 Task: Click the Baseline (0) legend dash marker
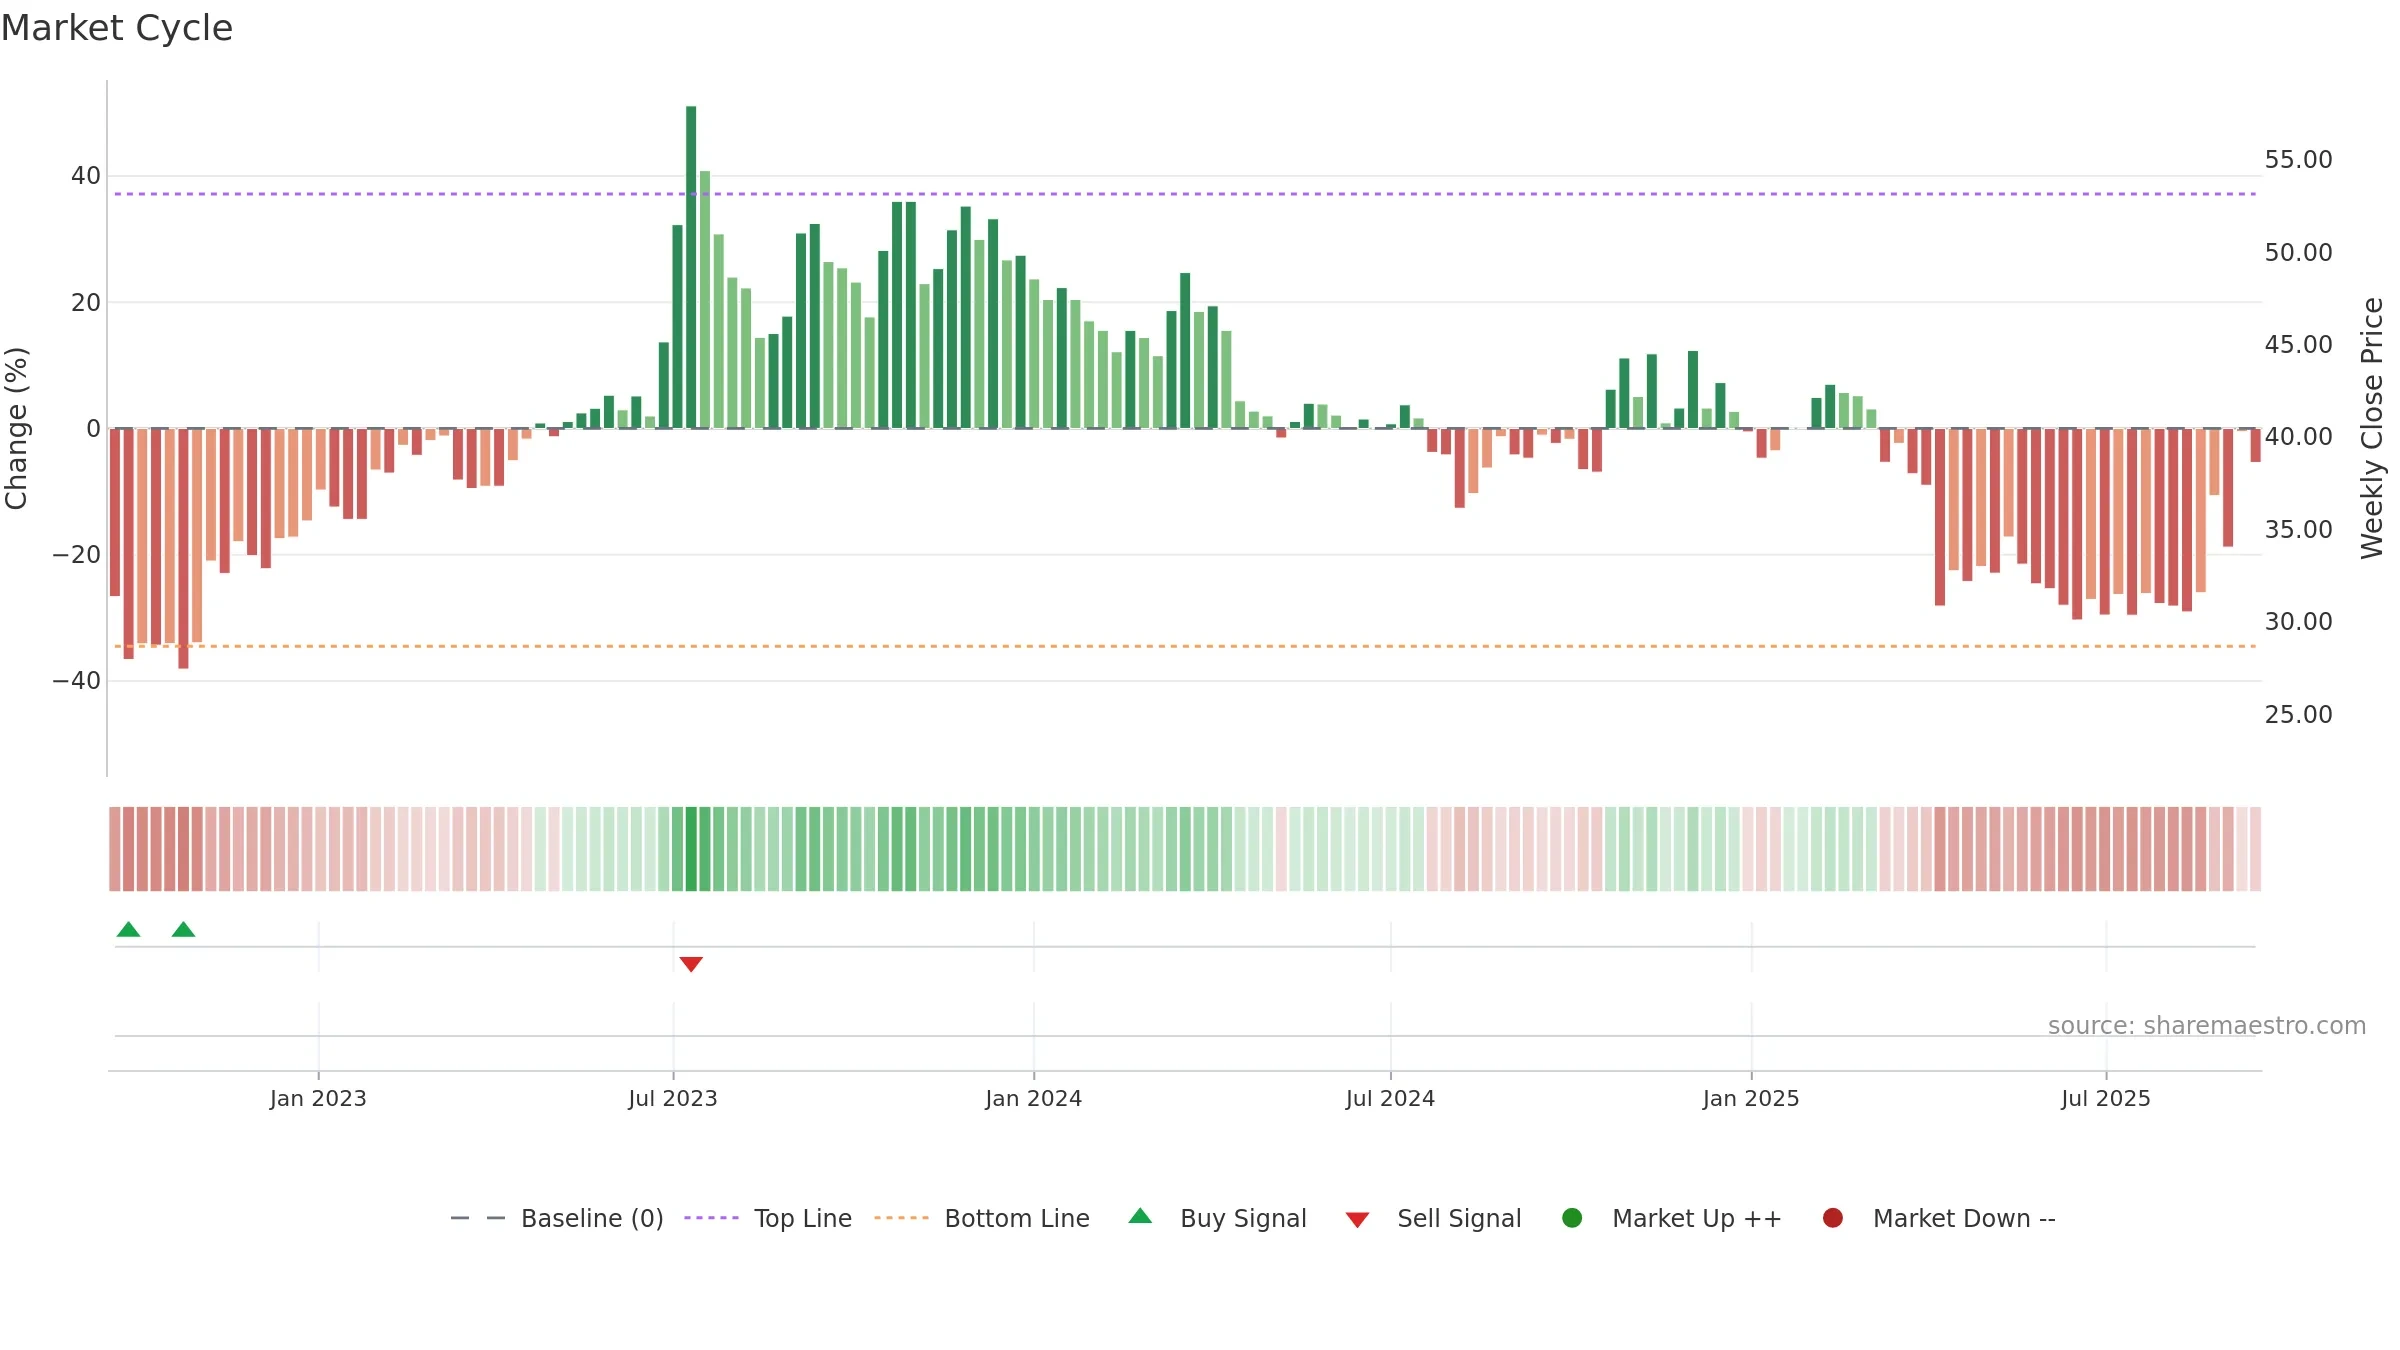pyautogui.click(x=478, y=1218)
